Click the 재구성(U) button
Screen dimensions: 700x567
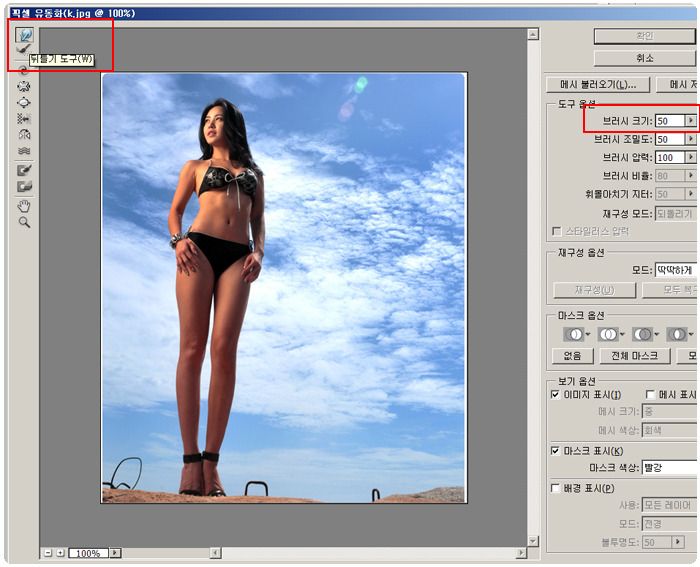(595, 290)
